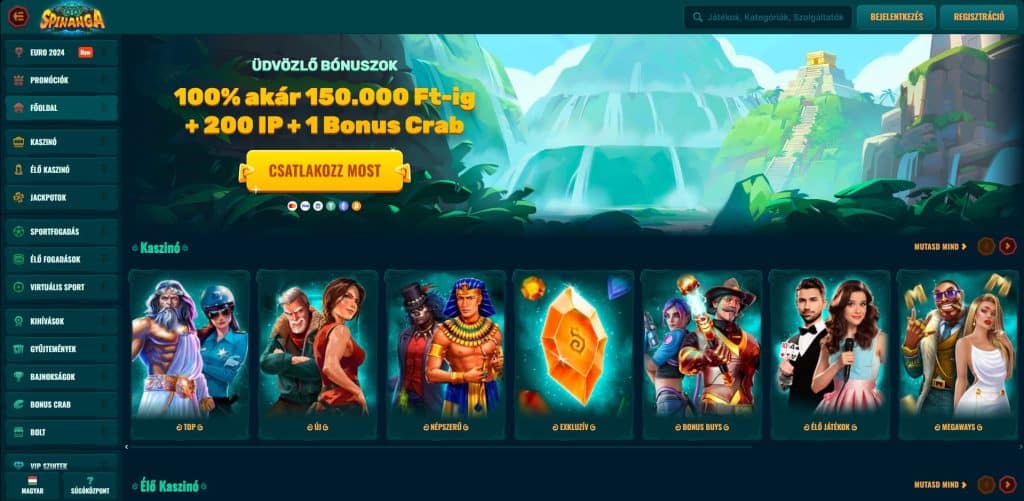
Task: Show next Kaszinó carousel items
Action: (x=1008, y=246)
